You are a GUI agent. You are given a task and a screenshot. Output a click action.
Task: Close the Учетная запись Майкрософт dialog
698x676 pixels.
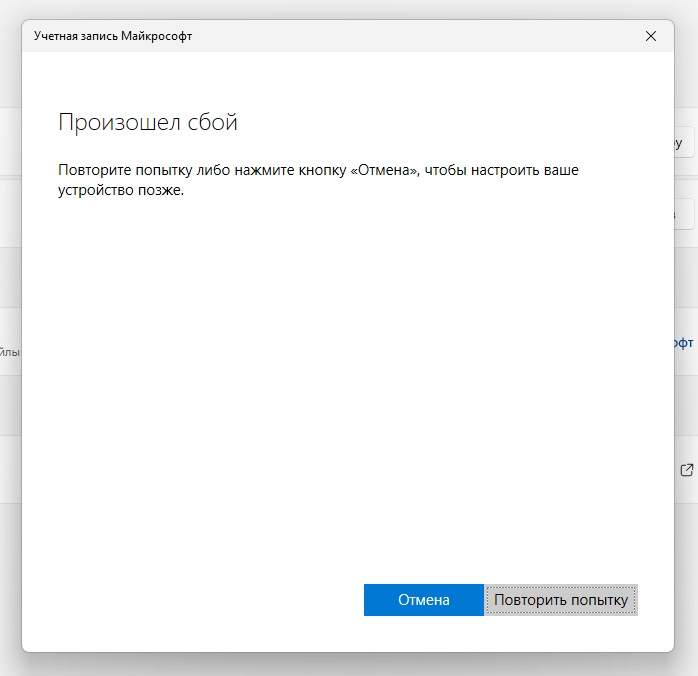(x=650, y=36)
